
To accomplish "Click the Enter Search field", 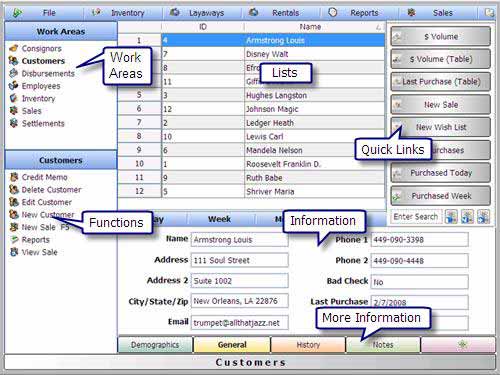I will coord(416,217).
